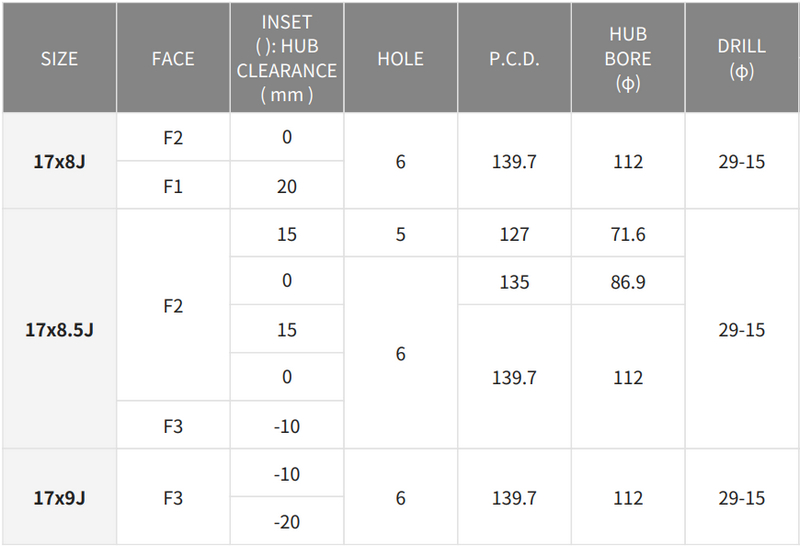Click the hub bore value 71.6
Screen dimensions: 800x546
coord(628,234)
